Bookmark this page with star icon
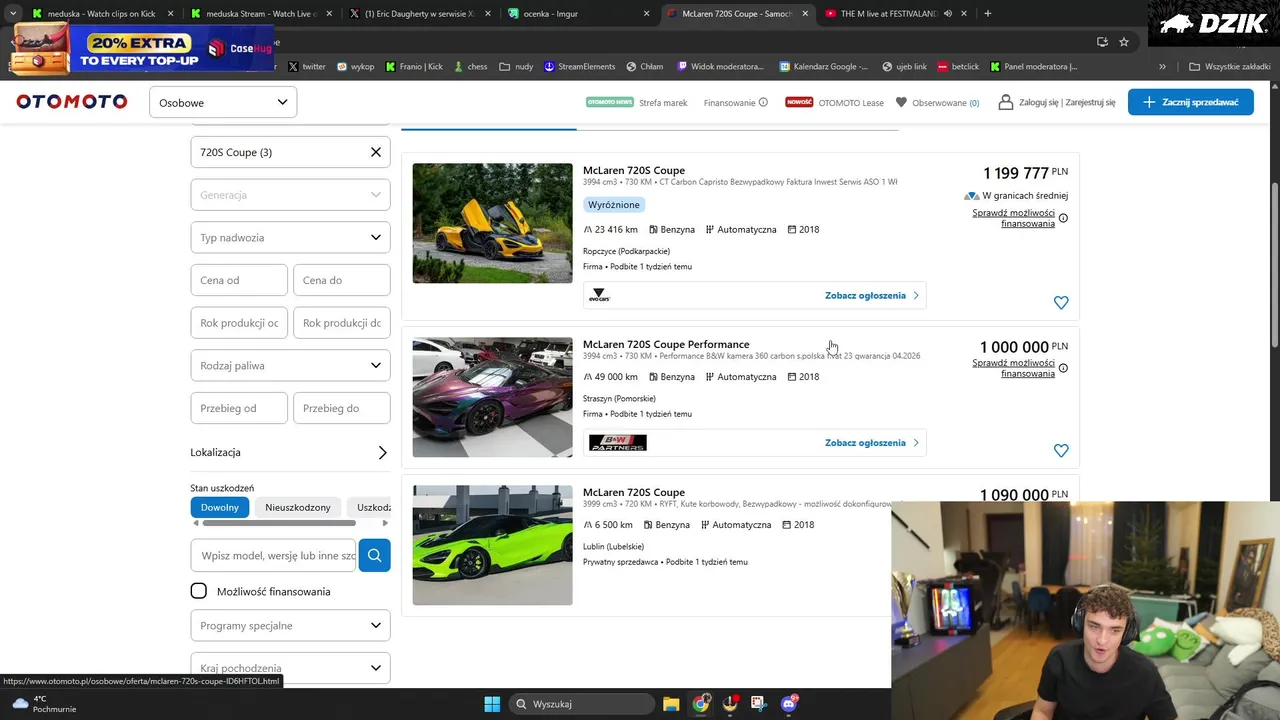 coord(1124,42)
